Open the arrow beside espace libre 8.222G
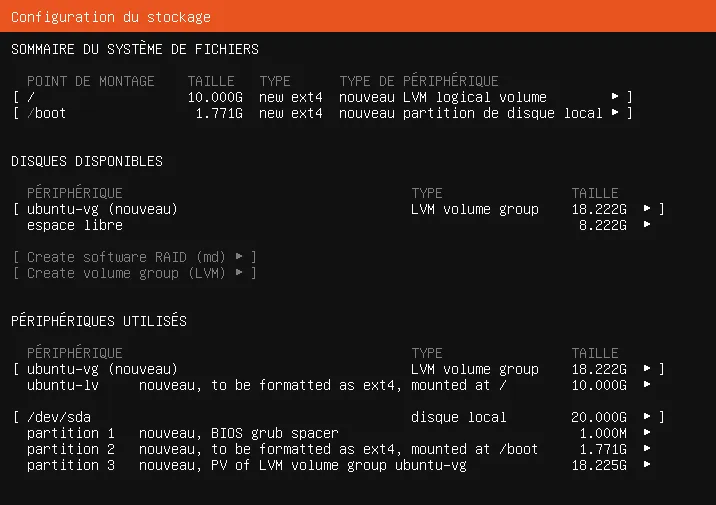The width and height of the screenshot is (716, 505). pyautogui.click(x=647, y=224)
